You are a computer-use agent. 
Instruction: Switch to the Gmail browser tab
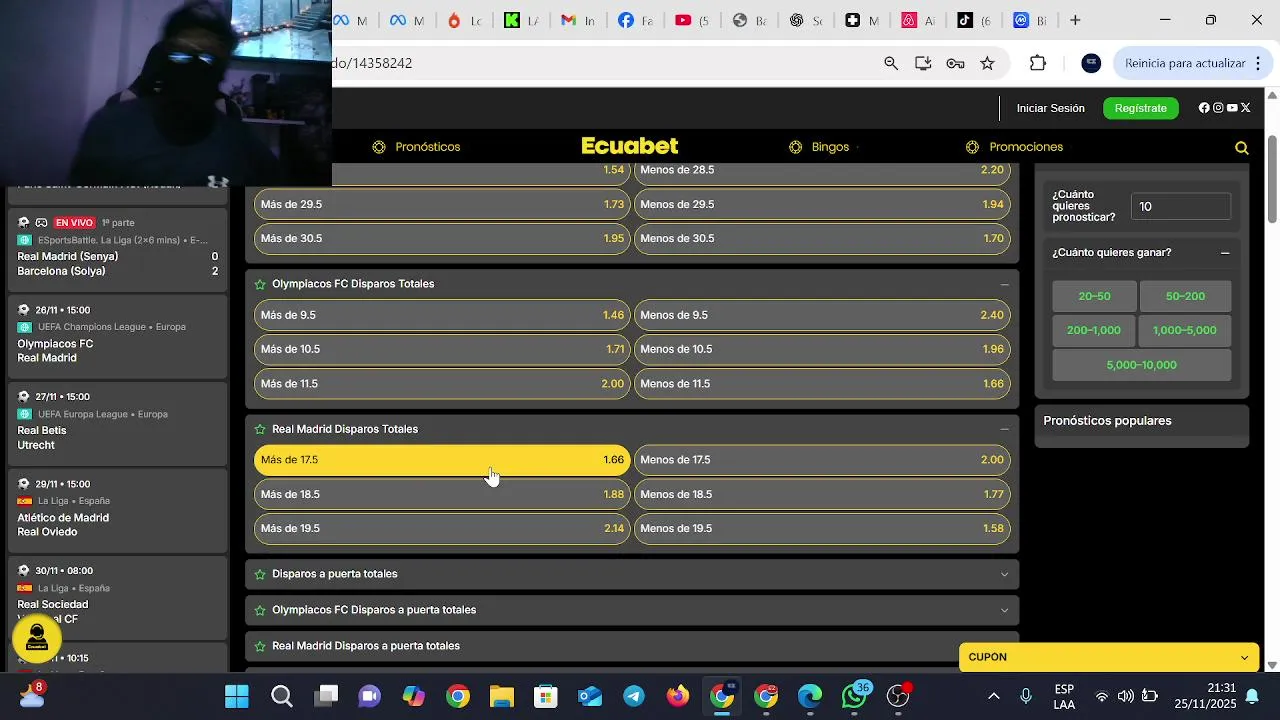click(578, 20)
